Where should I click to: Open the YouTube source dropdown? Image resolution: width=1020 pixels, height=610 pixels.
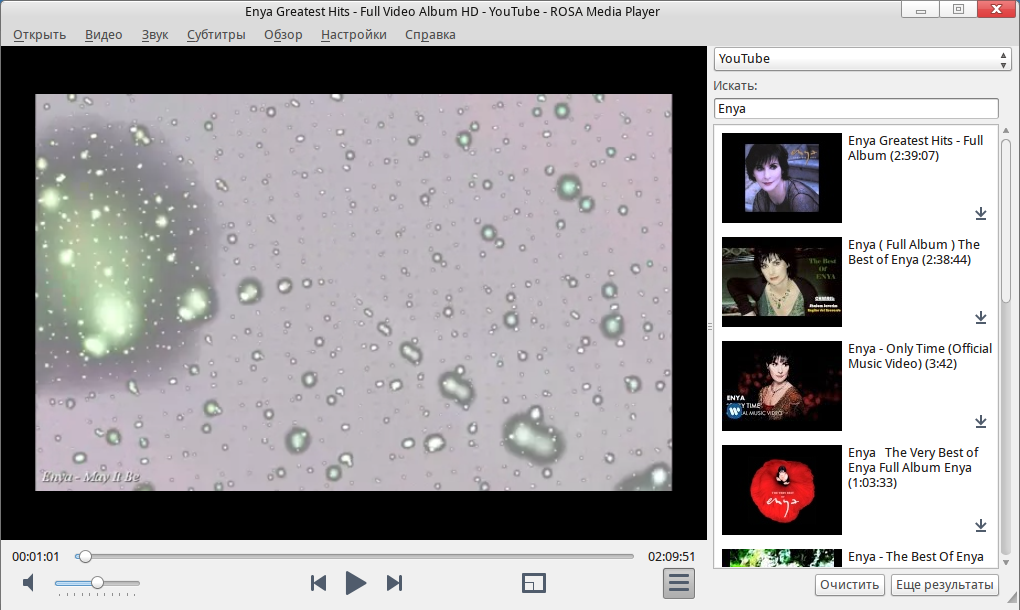coord(863,59)
